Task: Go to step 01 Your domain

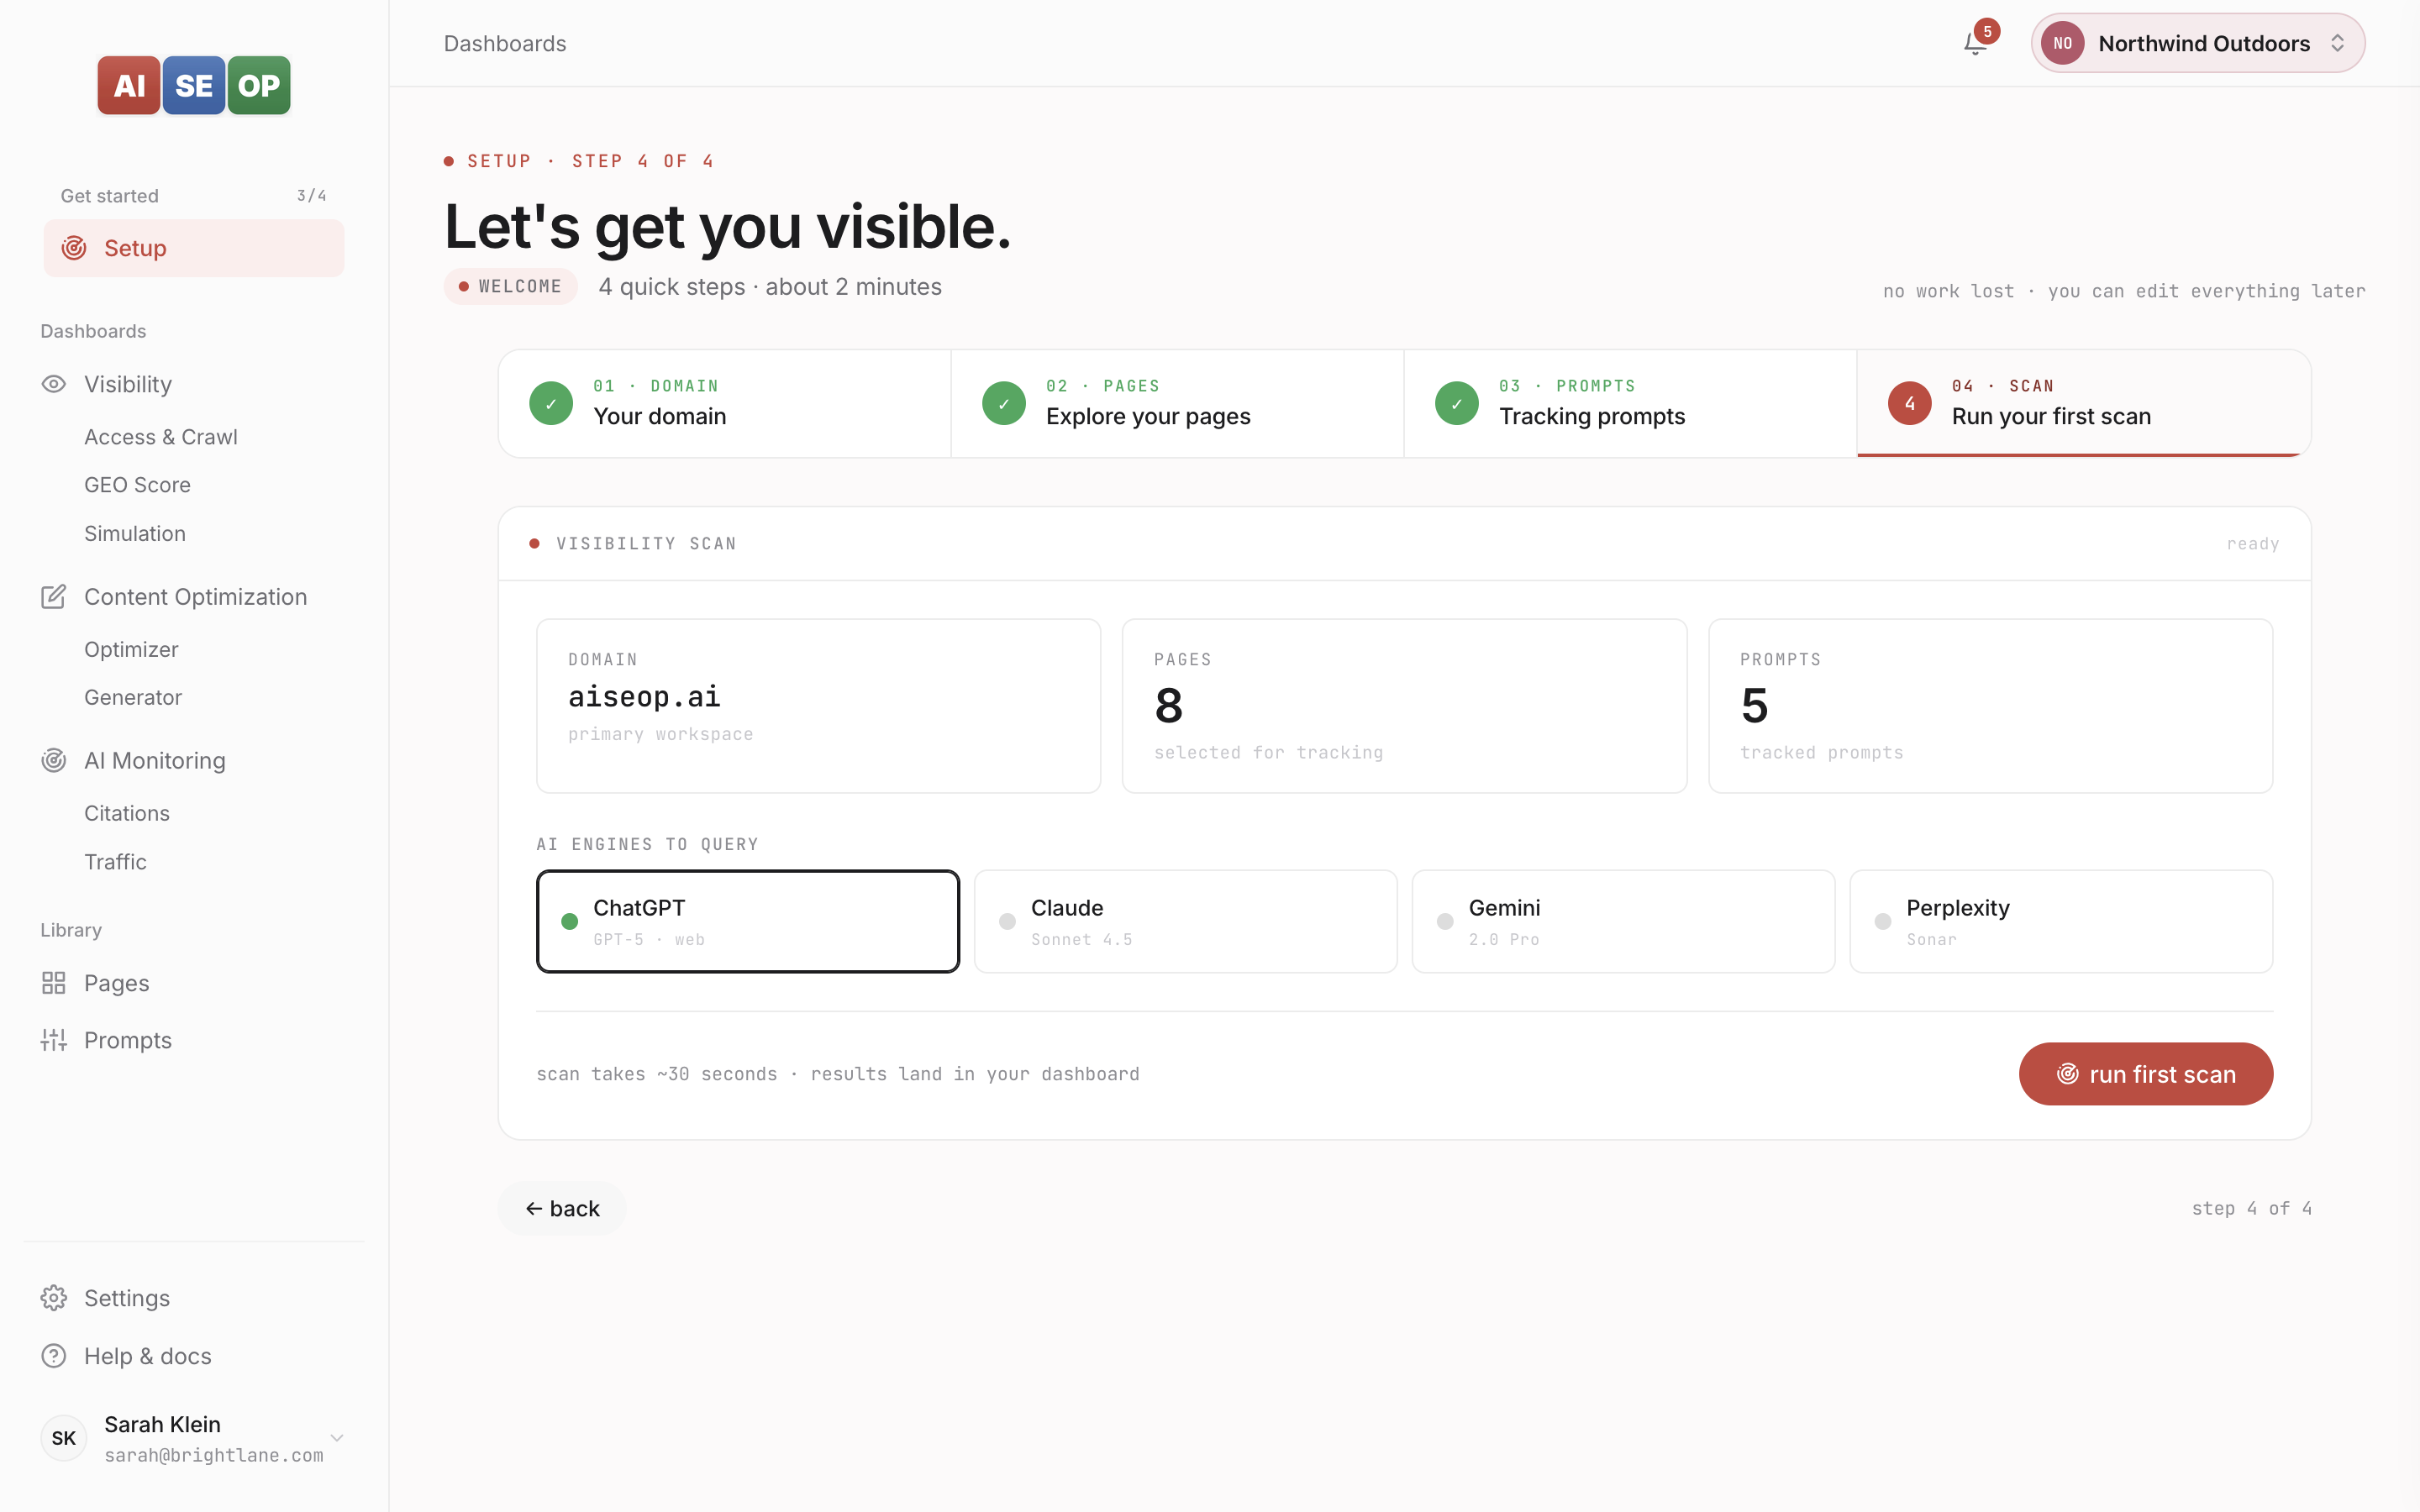Action: 725,404
